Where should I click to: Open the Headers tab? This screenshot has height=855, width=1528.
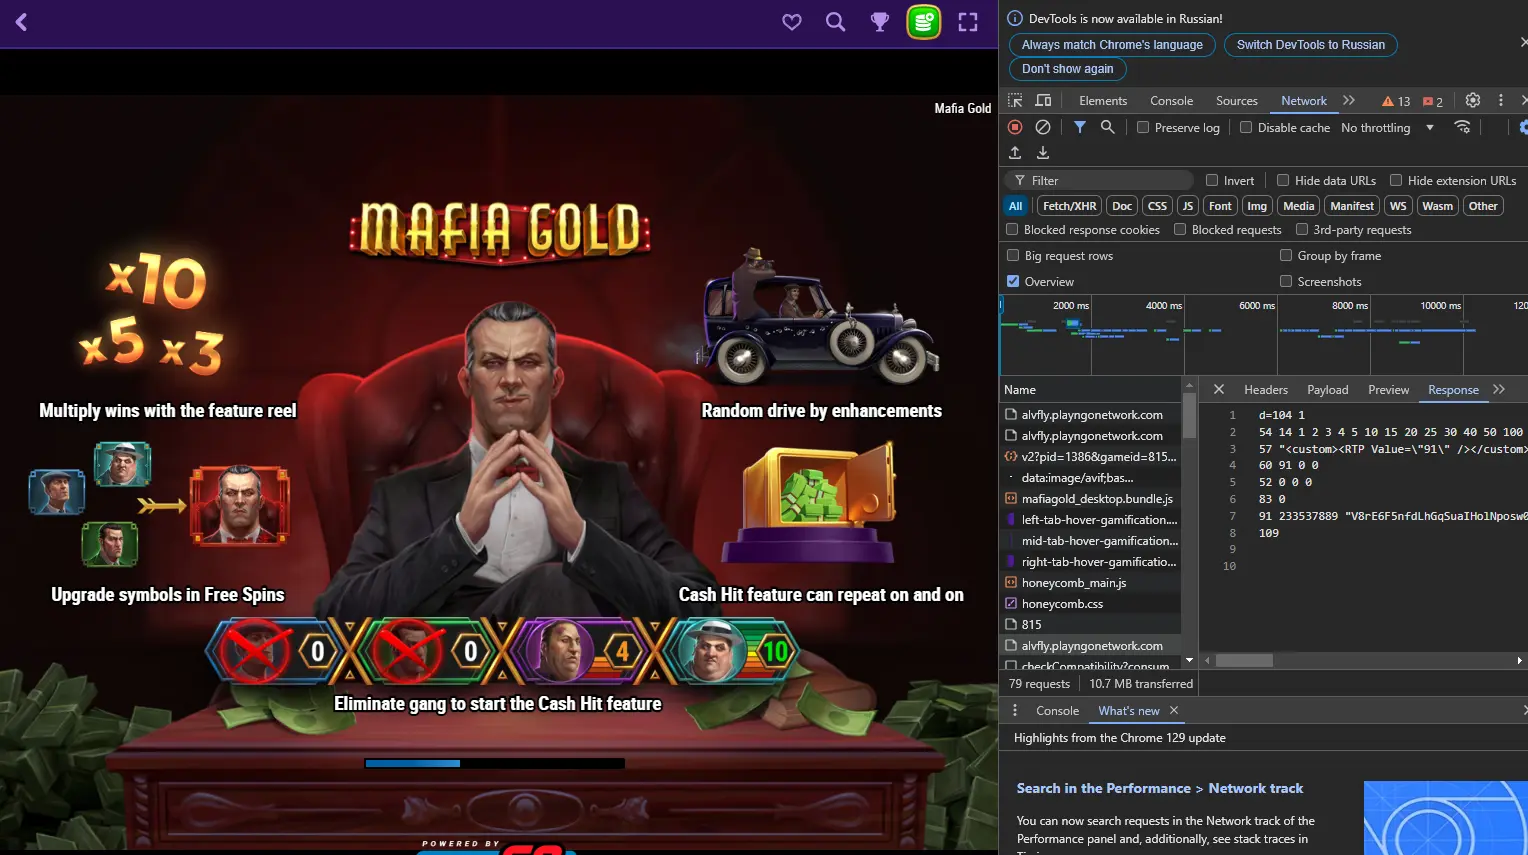[1266, 390]
